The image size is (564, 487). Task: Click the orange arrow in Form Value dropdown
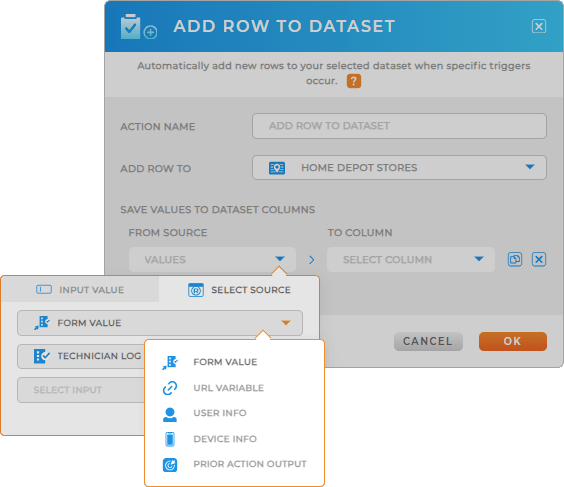[x=286, y=323]
